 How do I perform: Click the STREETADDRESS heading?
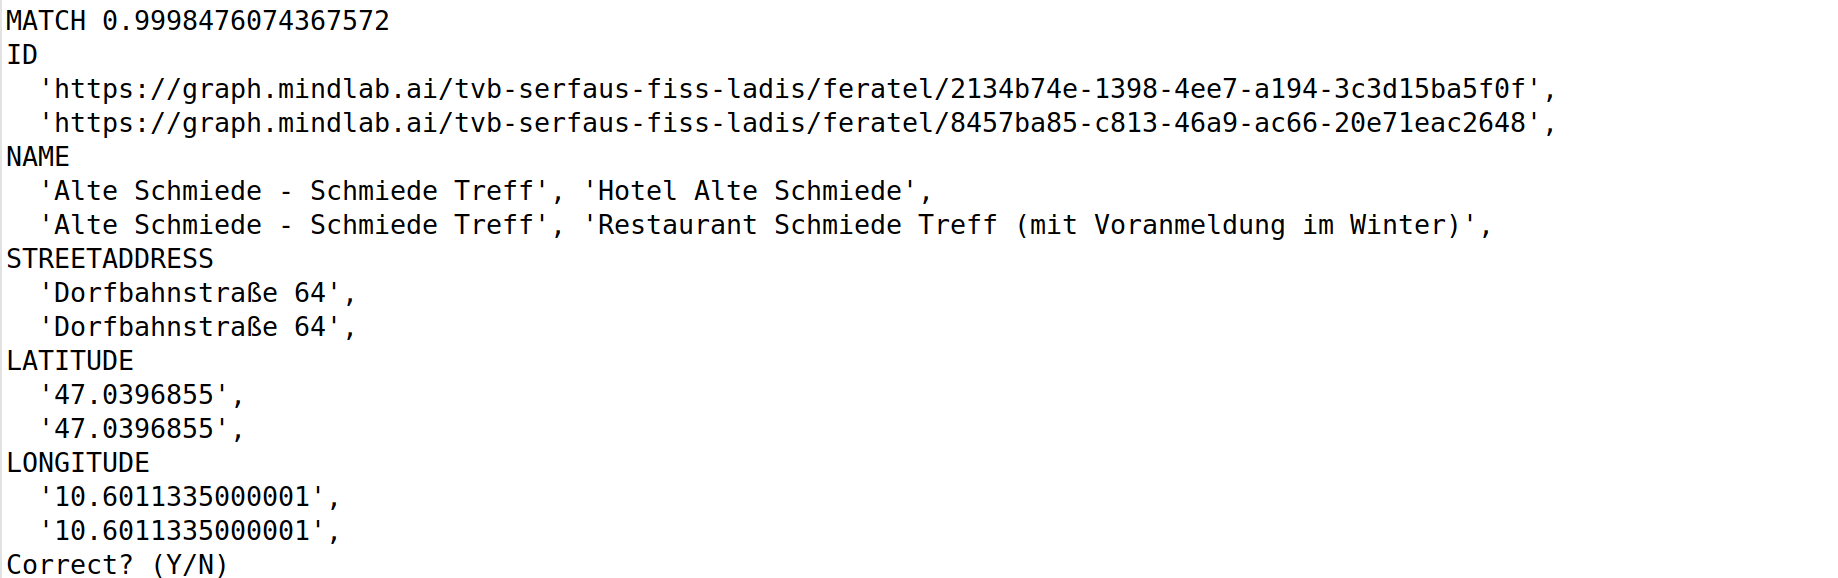coord(110,259)
